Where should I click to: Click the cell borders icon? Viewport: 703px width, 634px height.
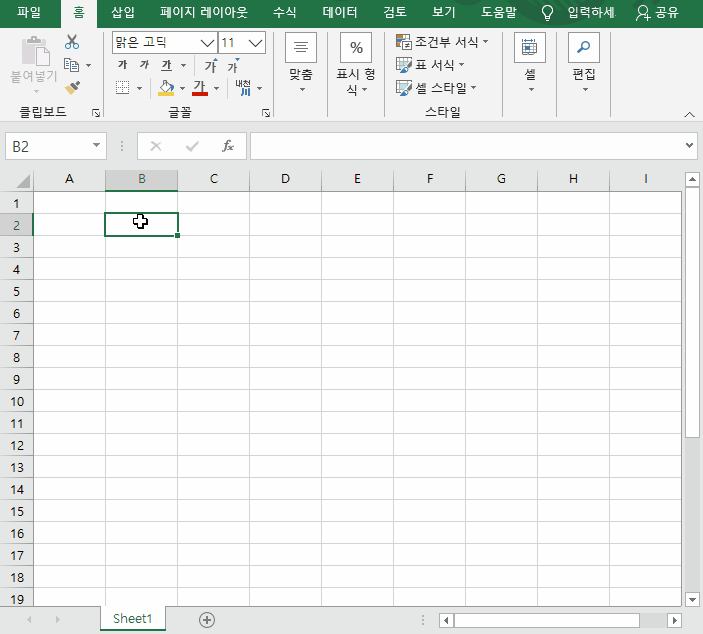tap(122, 88)
